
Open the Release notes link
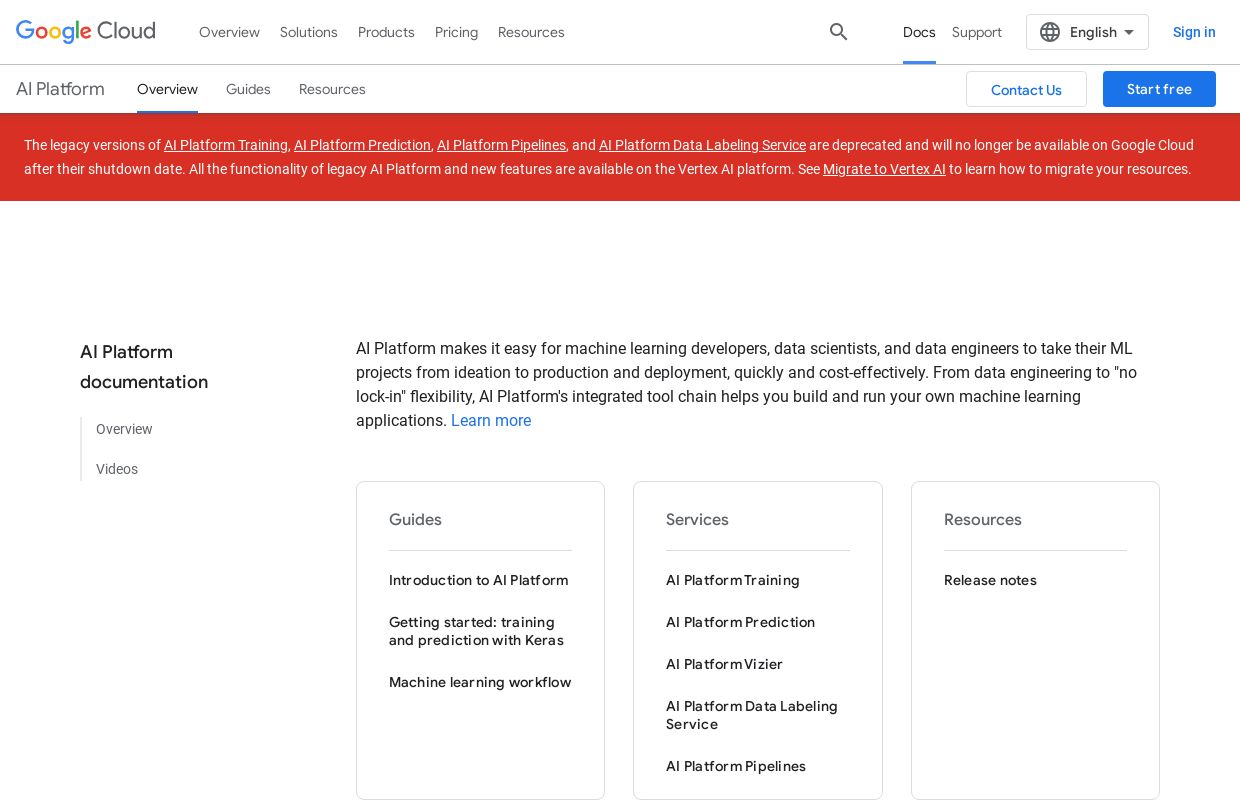(x=990, y=580)
